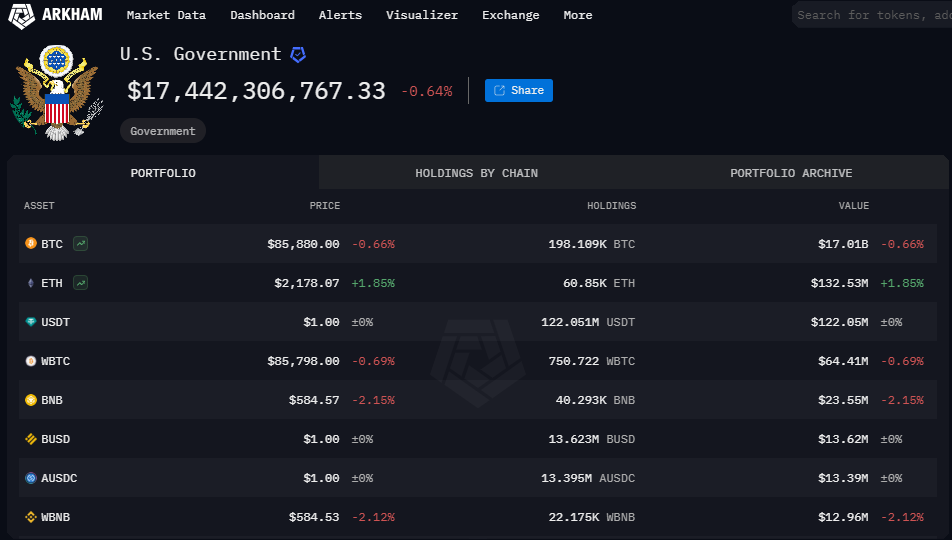Sort by the Holdings column header
952x540 pixels.
pyautogui.click(x=611, y=206)
